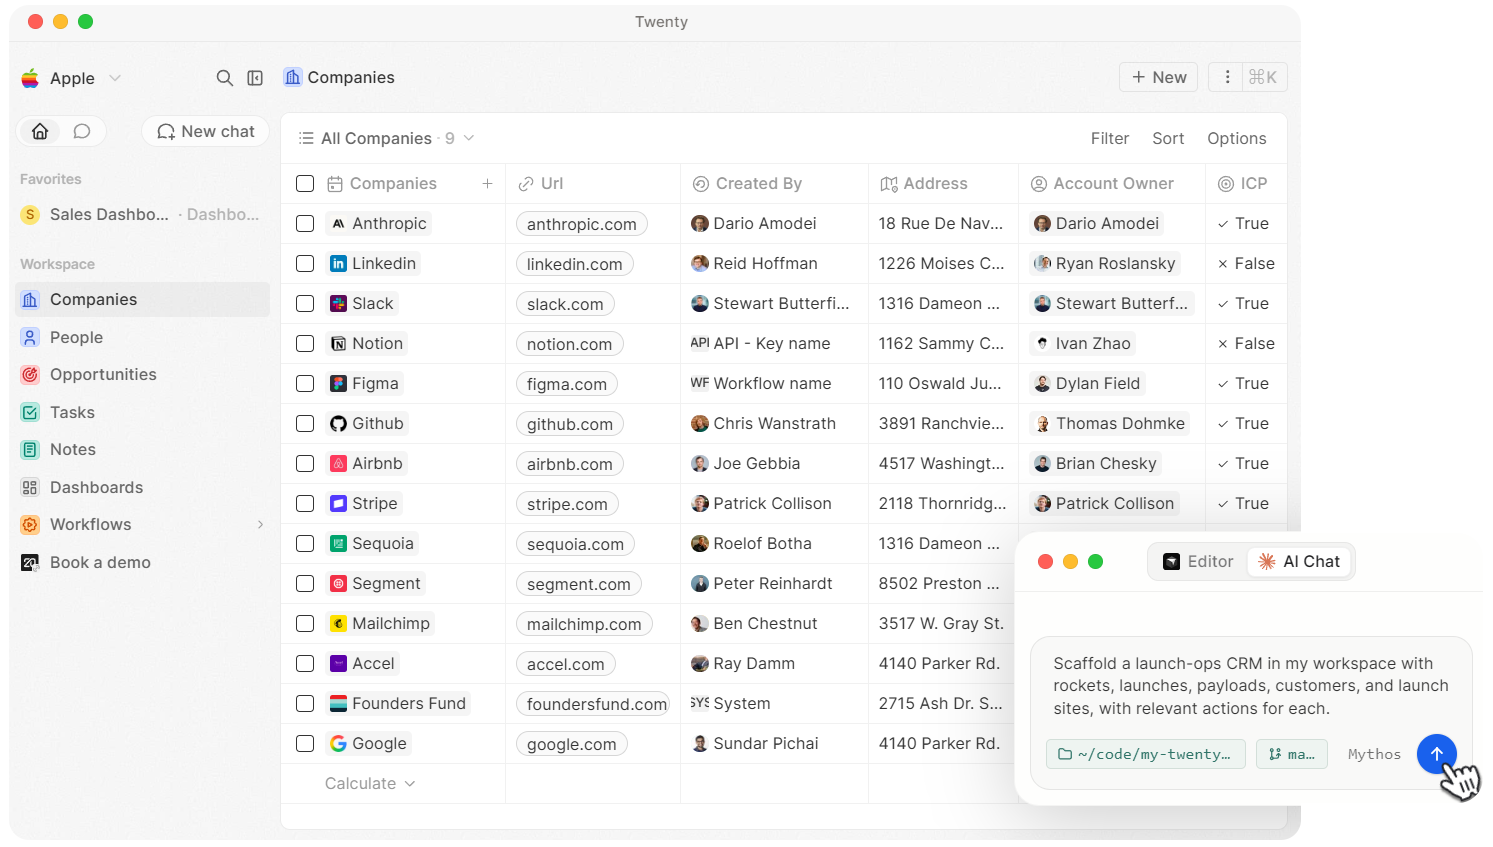Open the three-dot menu near New
Viewport: 1493px width, 847px height.
click(x=1227, y=77)
